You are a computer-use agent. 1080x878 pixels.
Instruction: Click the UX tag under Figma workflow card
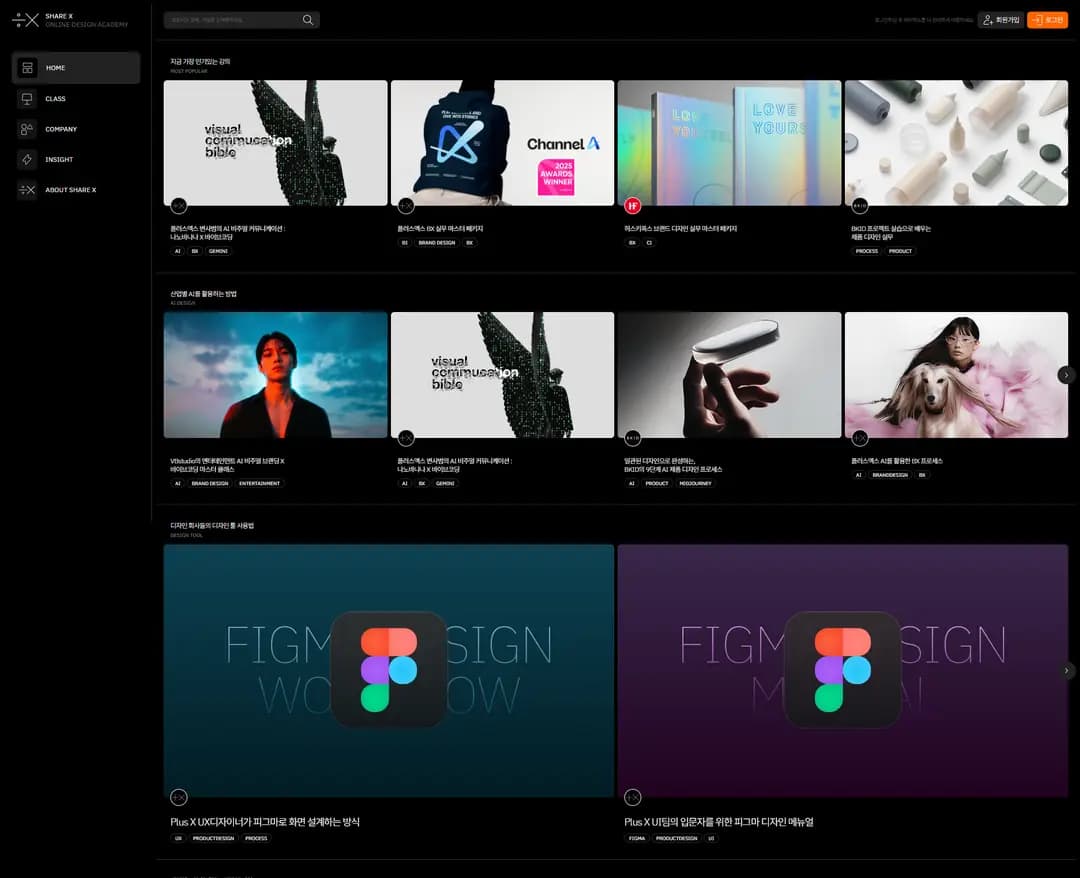(x=178, y=839)
